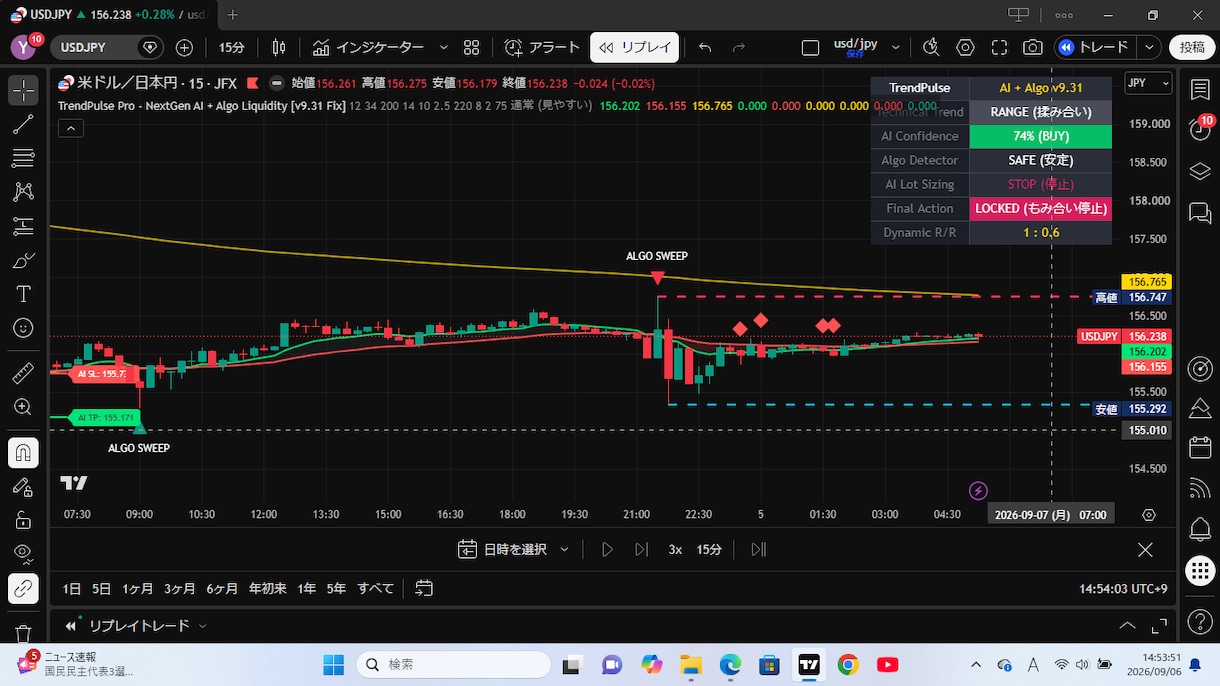Expand the トレード dropdown arrow
This screenshot has width=1220, height=686.
(1150, 47)
